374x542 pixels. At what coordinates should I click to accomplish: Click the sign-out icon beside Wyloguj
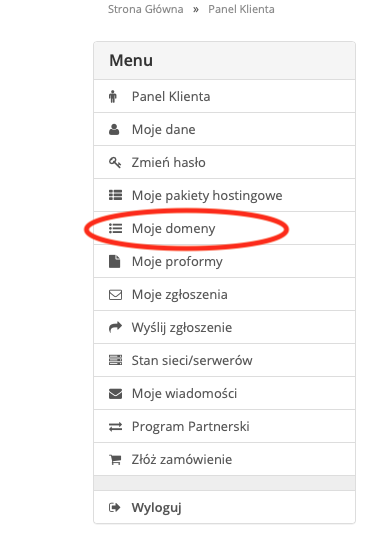tap(115, 507)
